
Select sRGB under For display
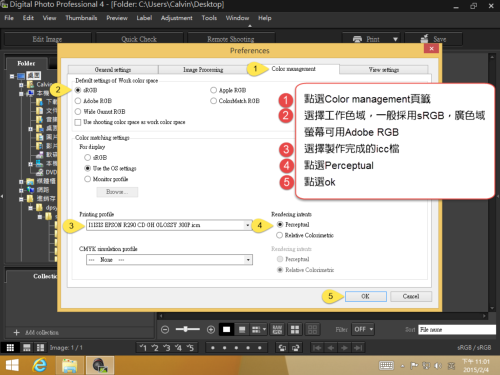pyautogui.click(x=88, y=157)
